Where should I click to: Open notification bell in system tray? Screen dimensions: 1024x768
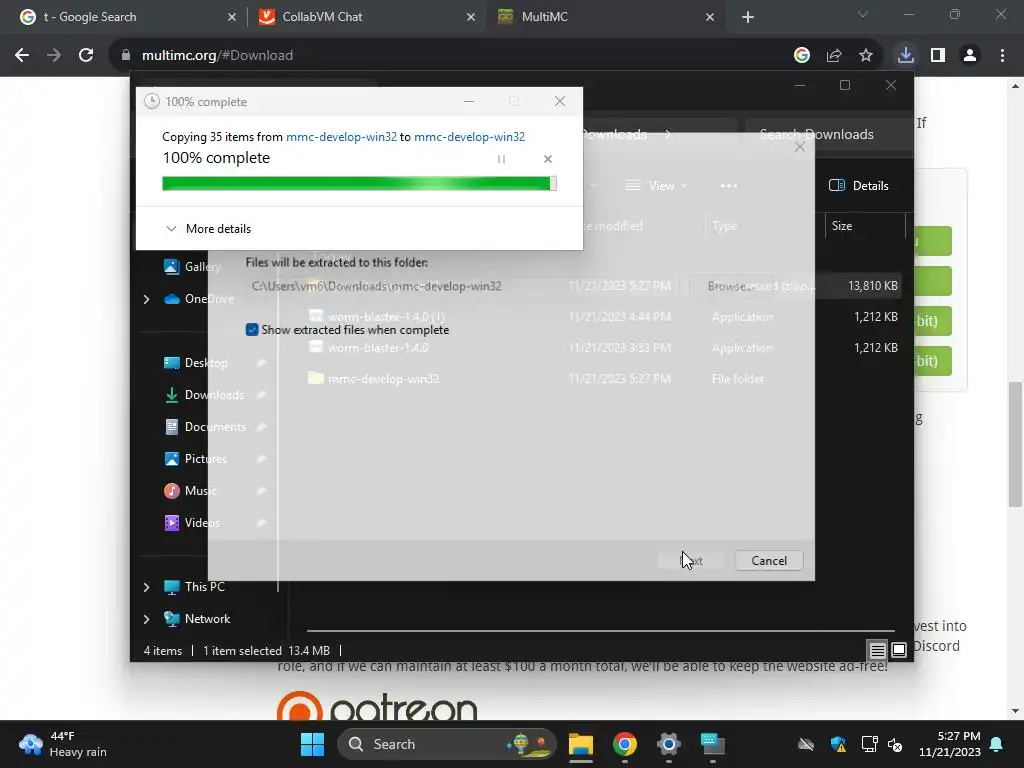997,744
